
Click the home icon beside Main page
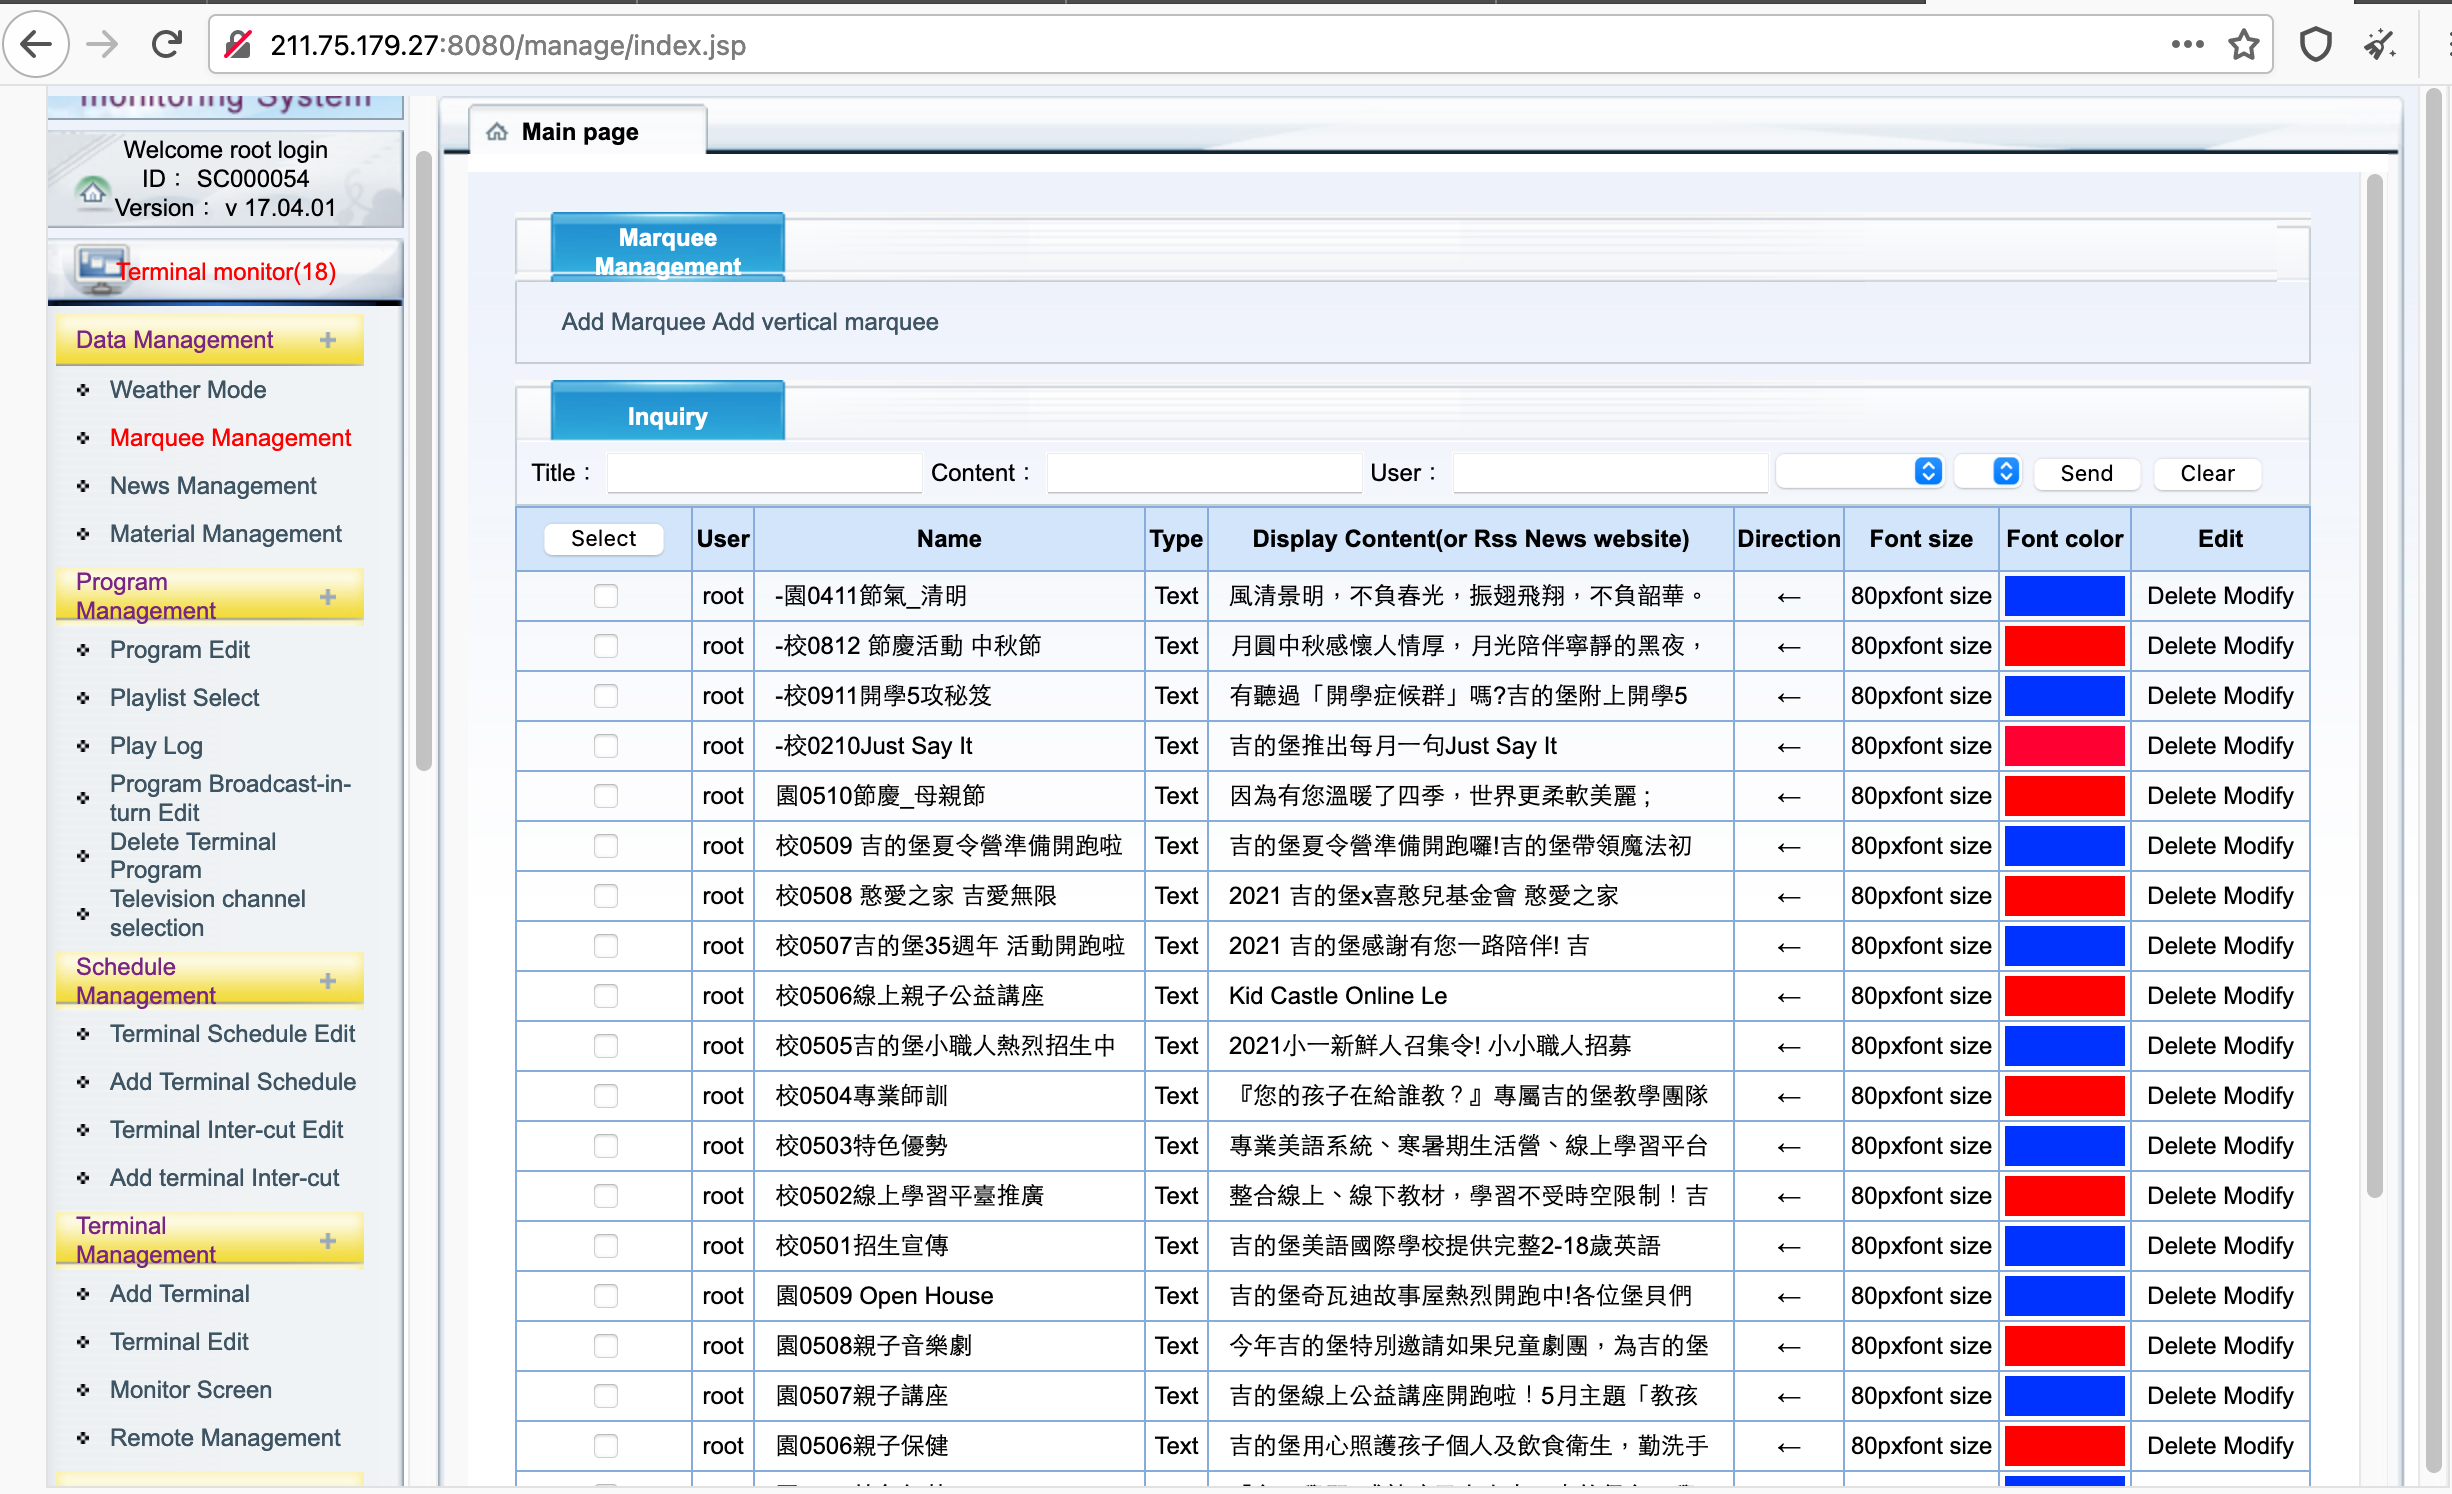(497, 132)
